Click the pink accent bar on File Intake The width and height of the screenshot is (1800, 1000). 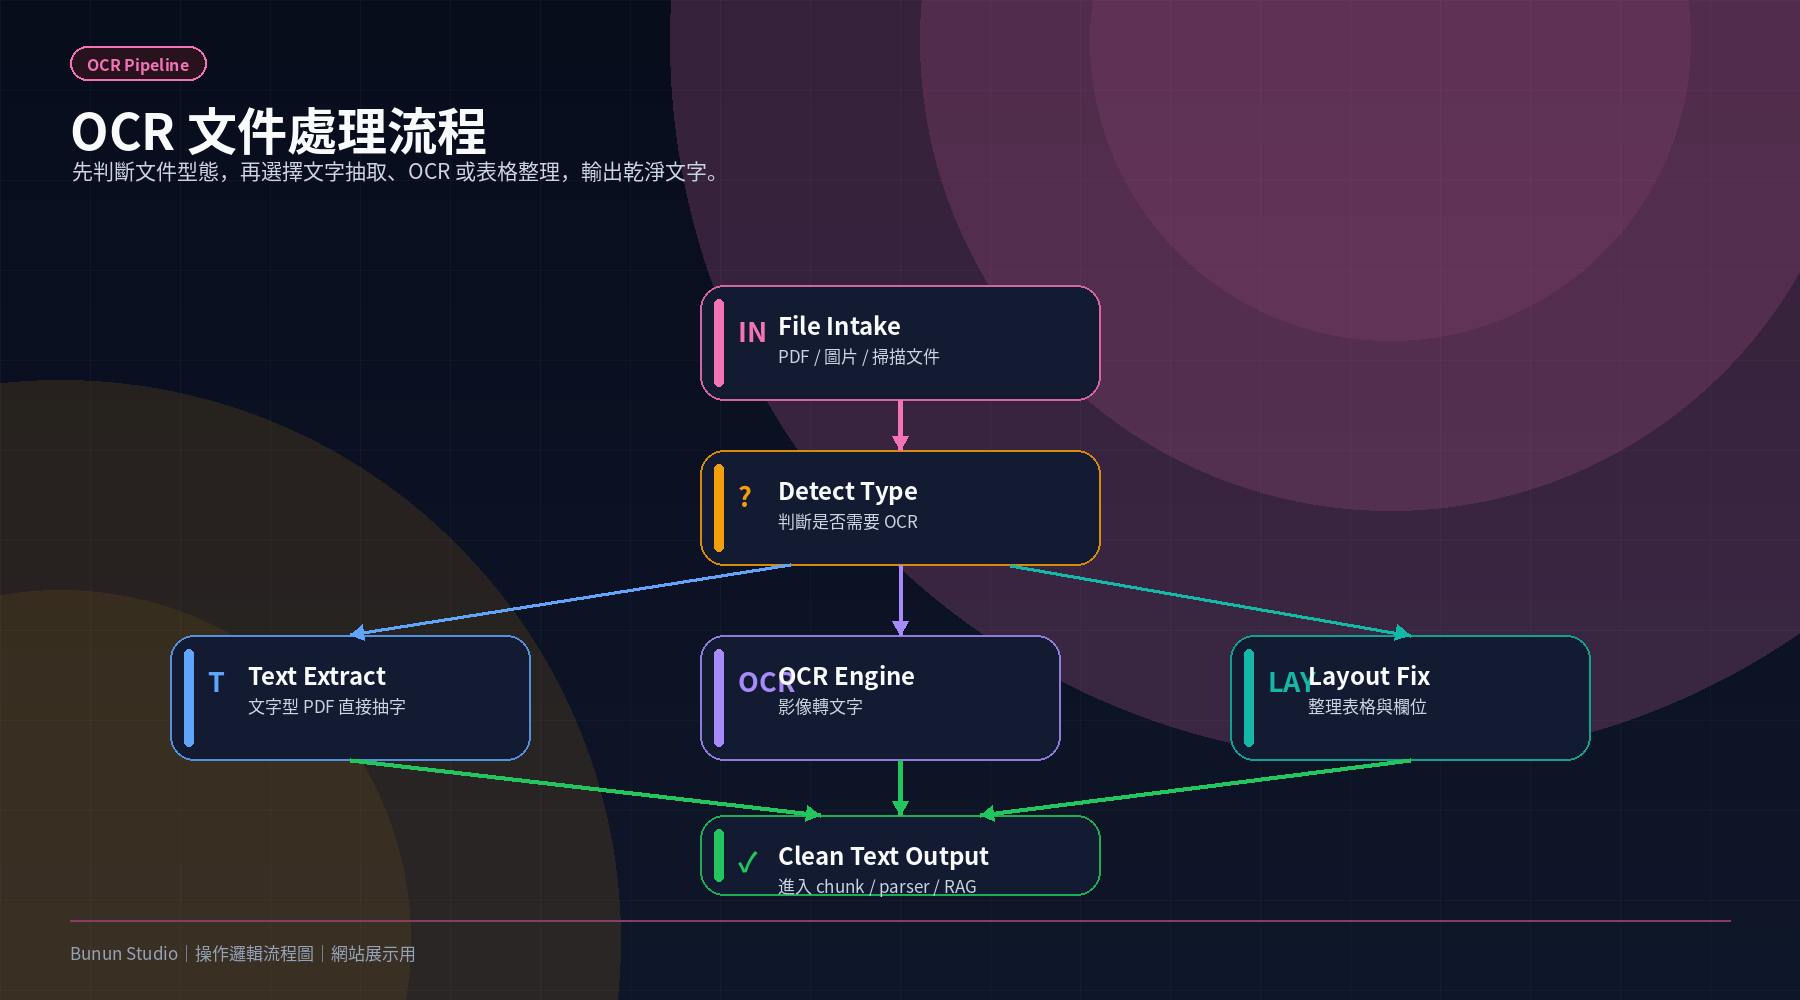click(719, 343)
